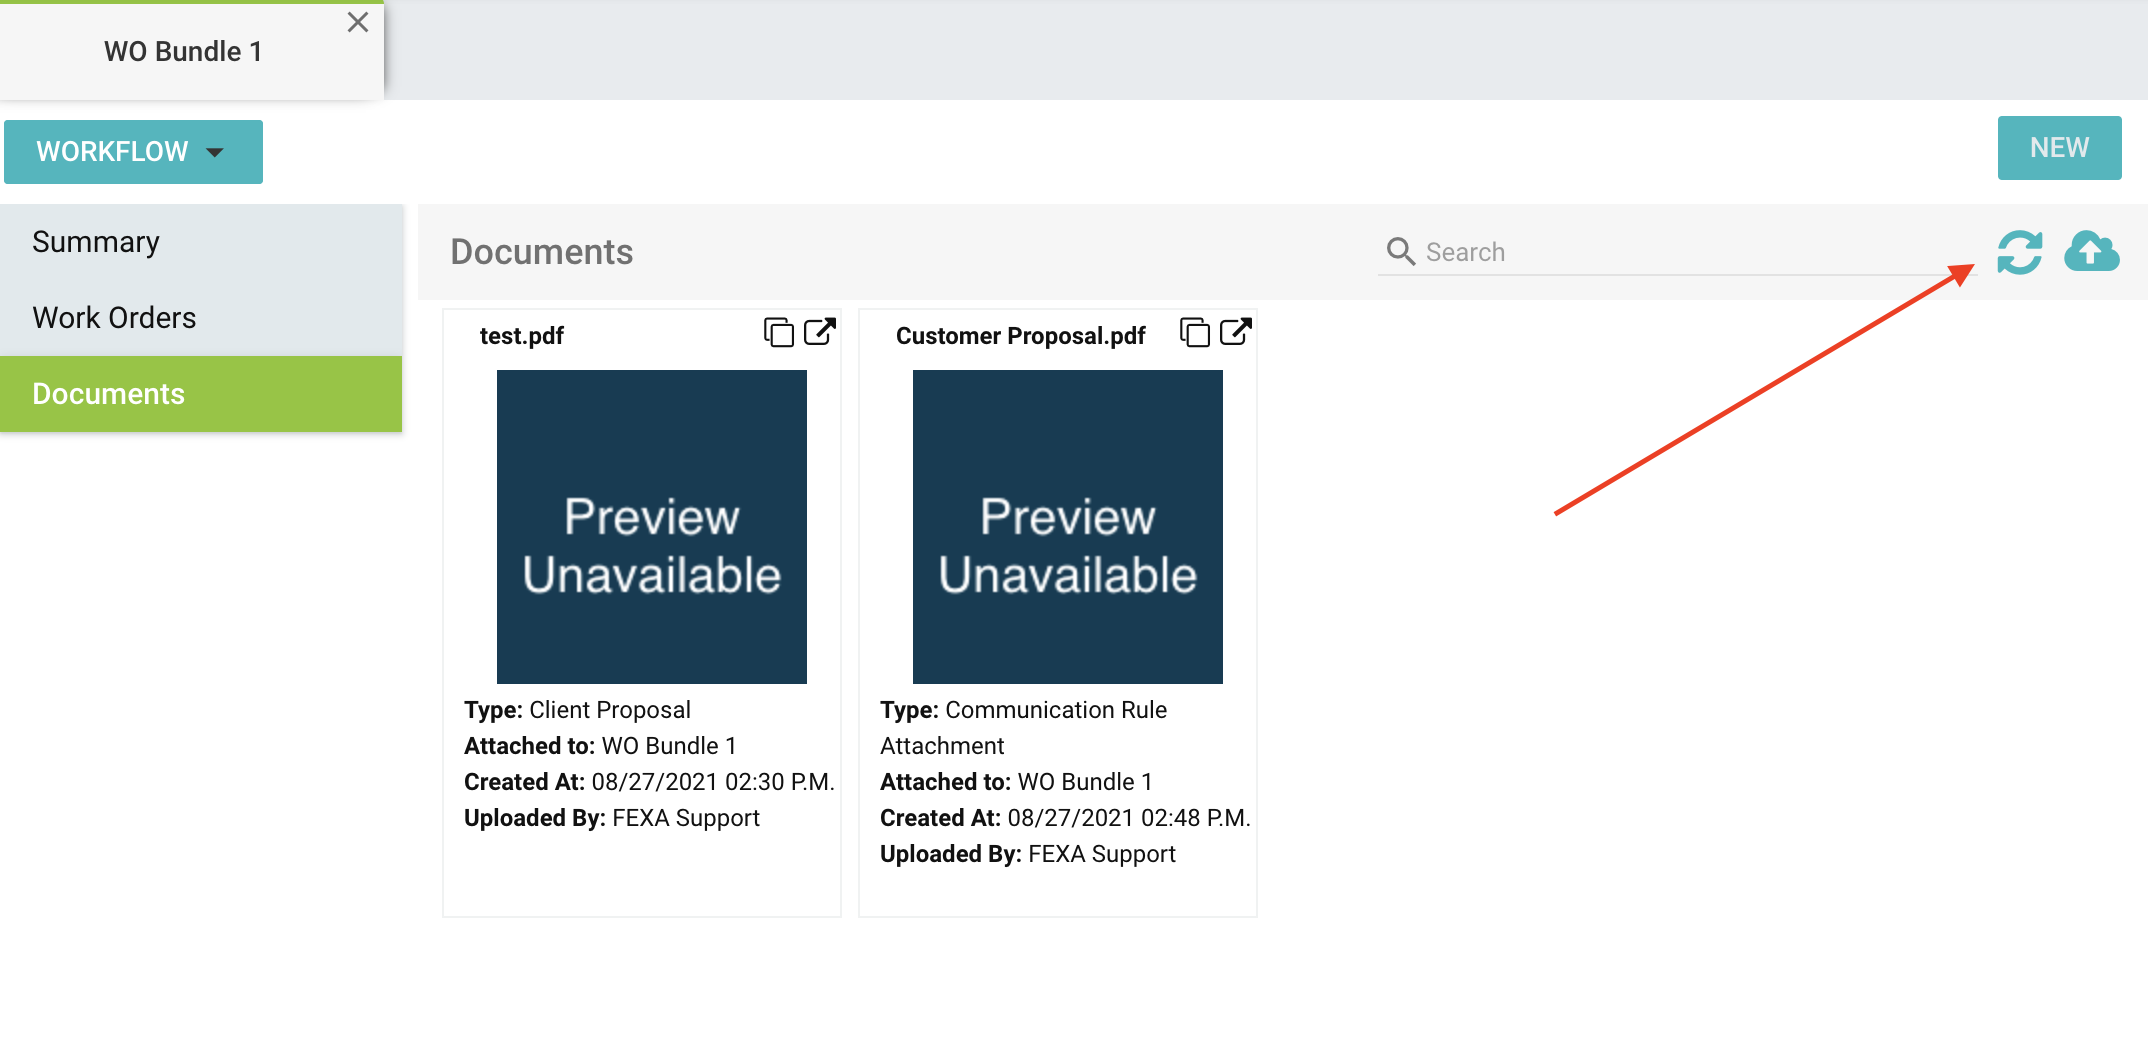Screen dimensions: 2148x1046
Task: Click the refresh documents icon
Action: pyautogui.click(x=2019, y=252)
